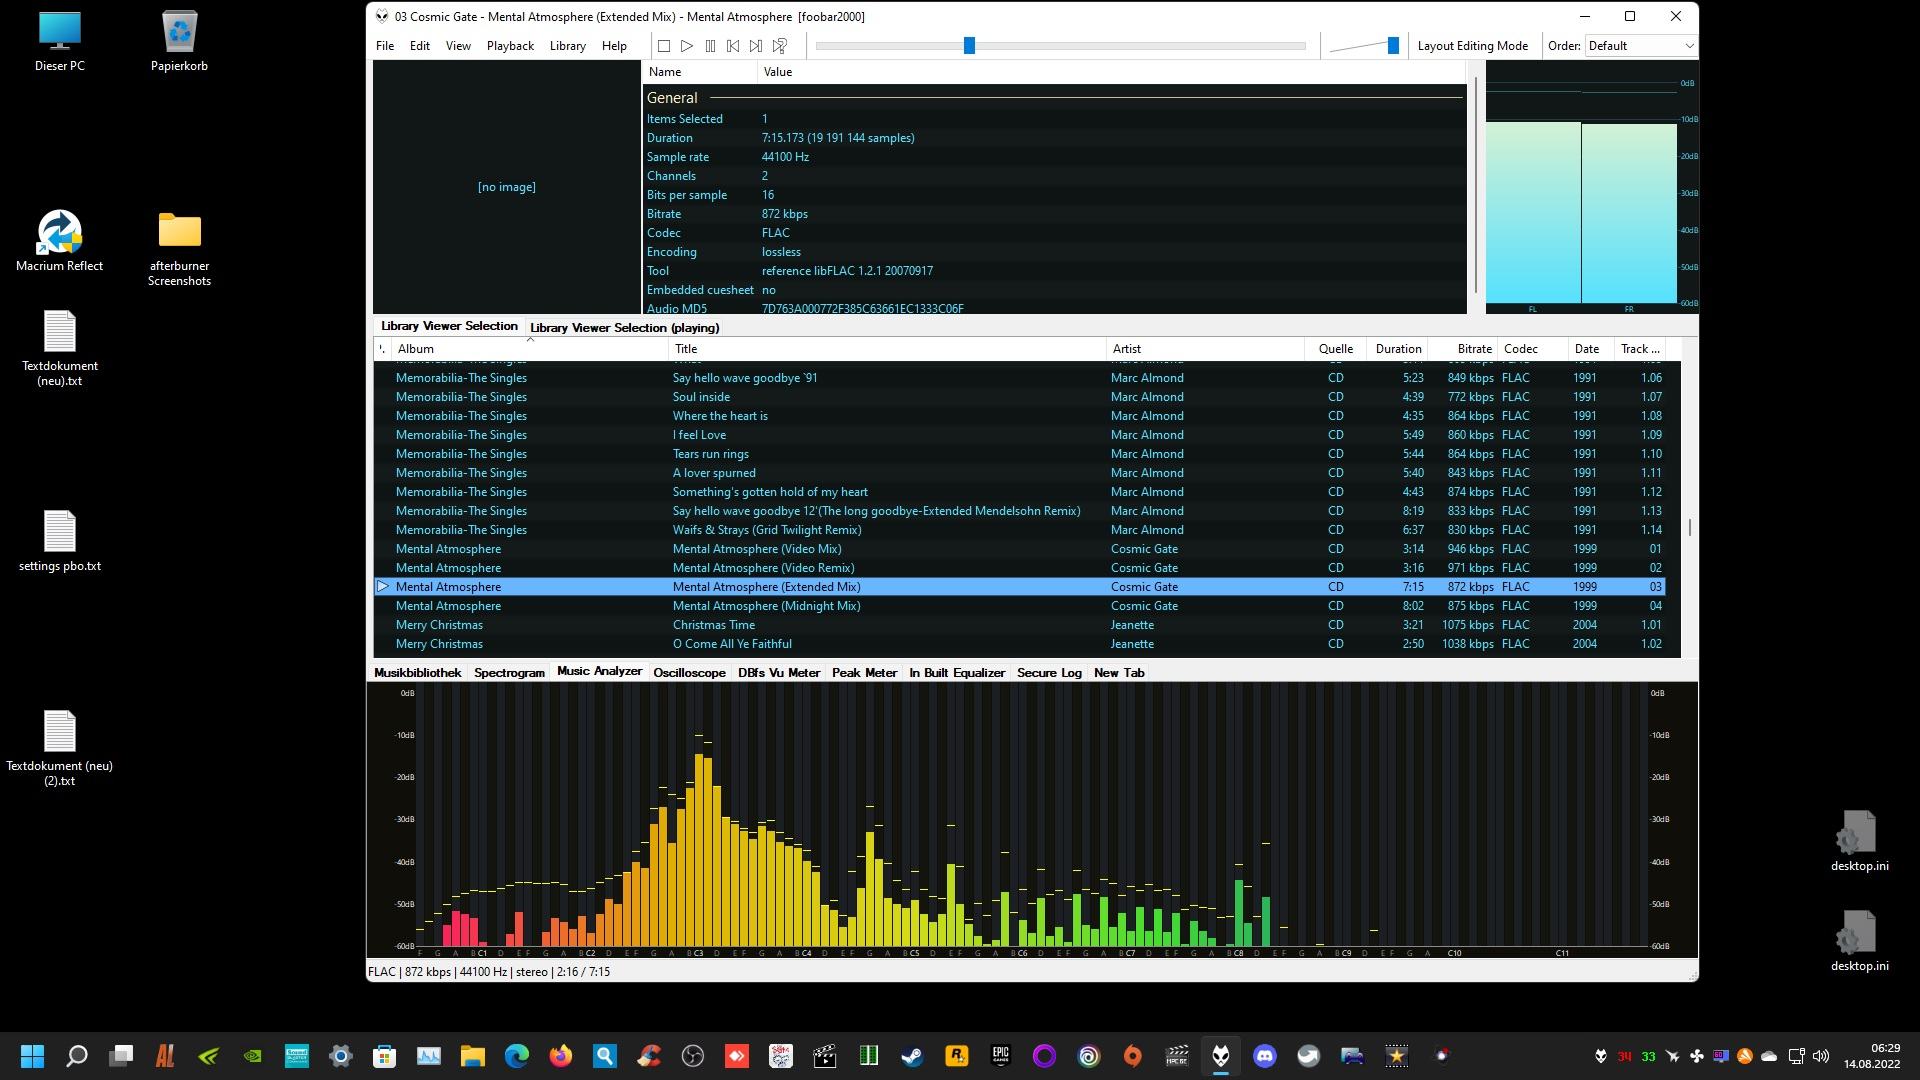Switch to Library Viewer Selection (playing) tab
Image resolution: width=1920 pixels, height=1080 pixels.
624,328
